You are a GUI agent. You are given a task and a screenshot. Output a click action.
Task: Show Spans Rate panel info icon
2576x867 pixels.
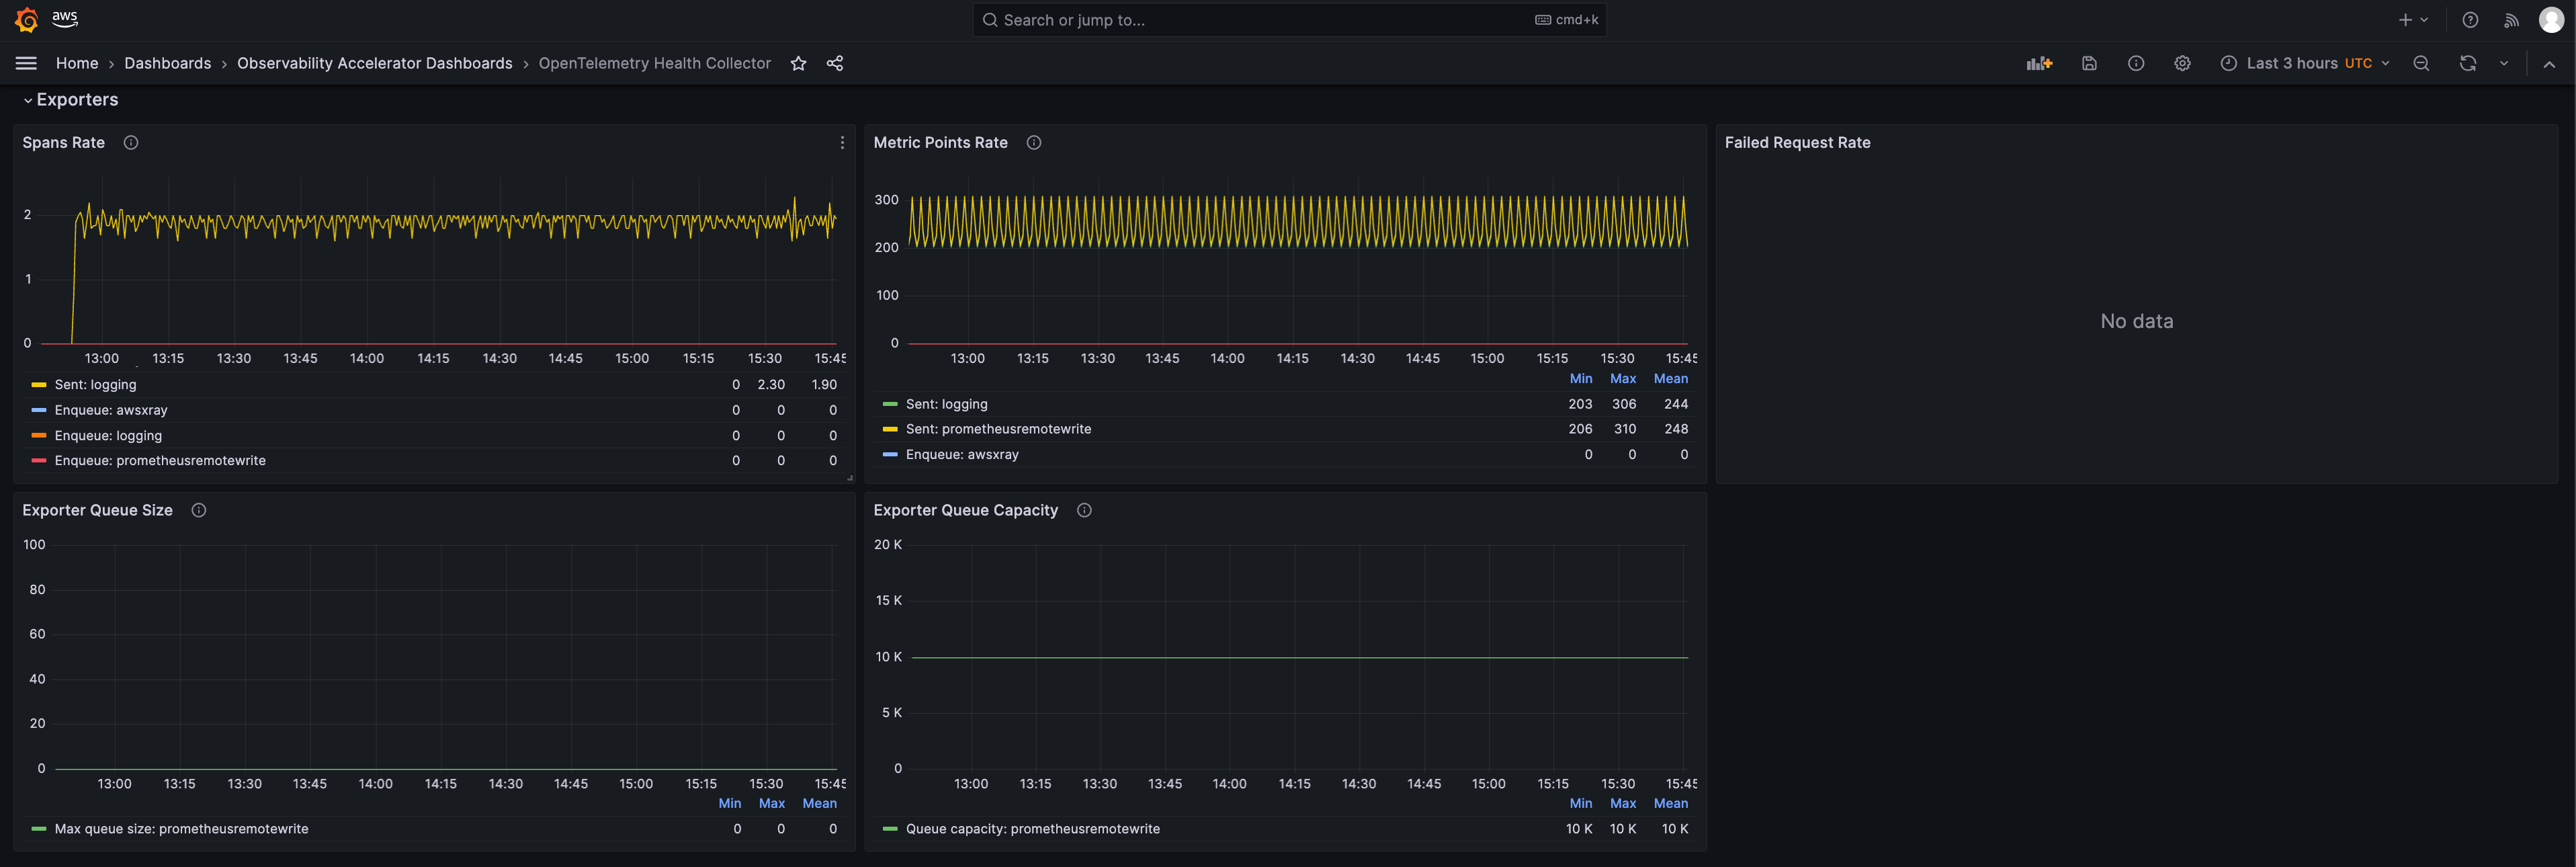pyautogui.click(x=131, y=143)
